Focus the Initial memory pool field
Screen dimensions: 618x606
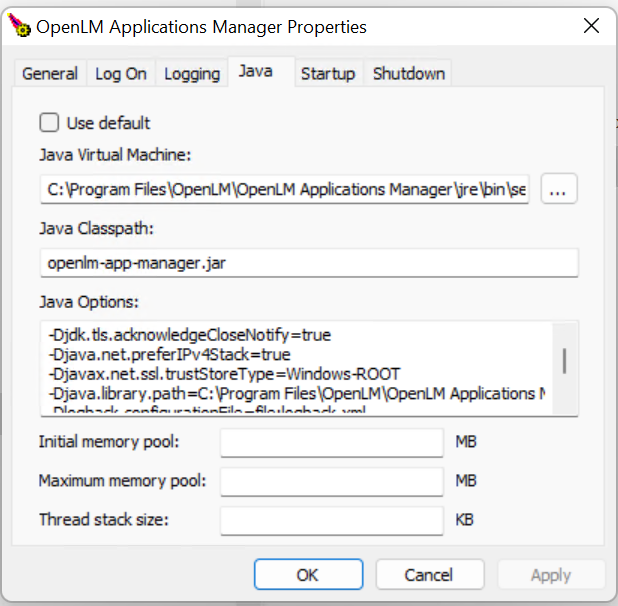click(331, 441)
